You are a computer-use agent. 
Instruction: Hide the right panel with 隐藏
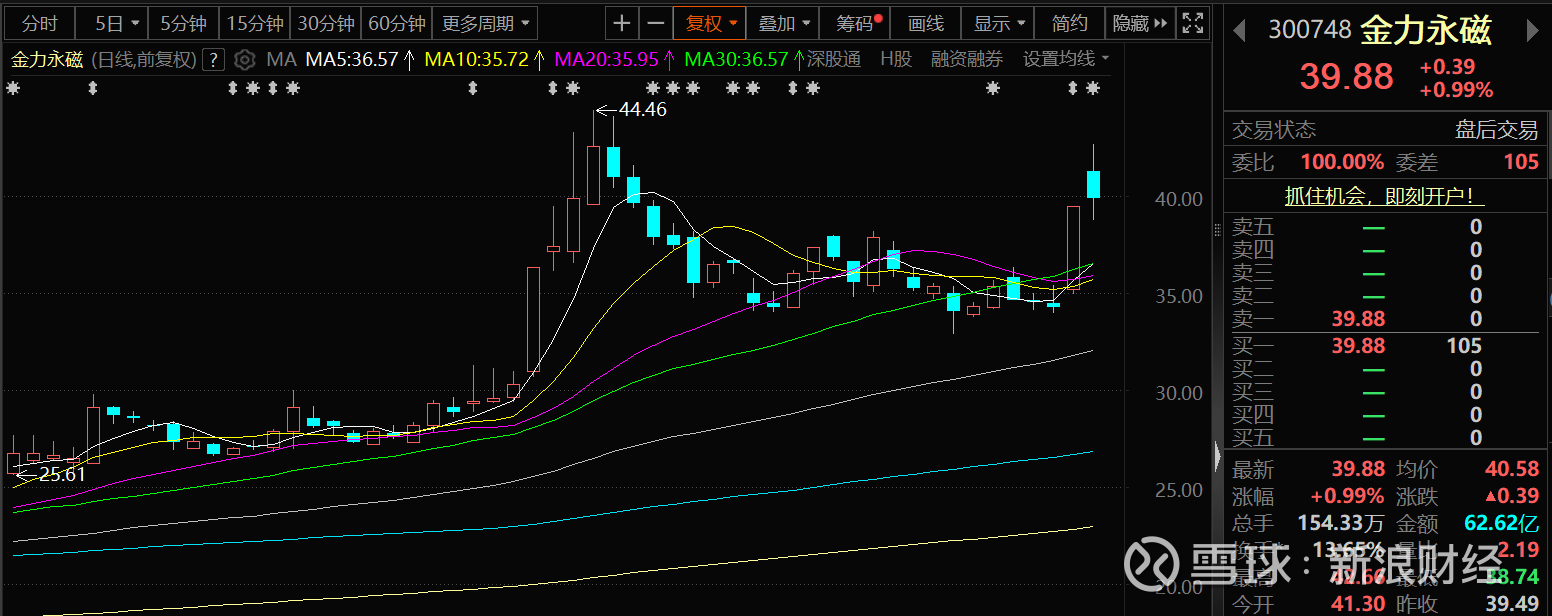pos(1140,23)
